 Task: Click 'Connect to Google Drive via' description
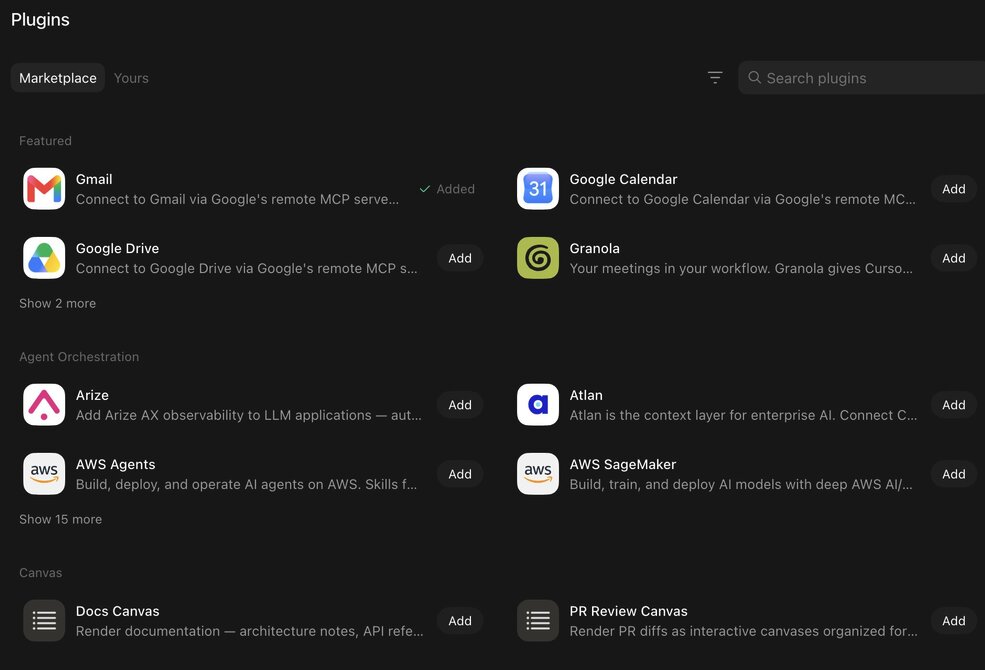tap(246, 268)
